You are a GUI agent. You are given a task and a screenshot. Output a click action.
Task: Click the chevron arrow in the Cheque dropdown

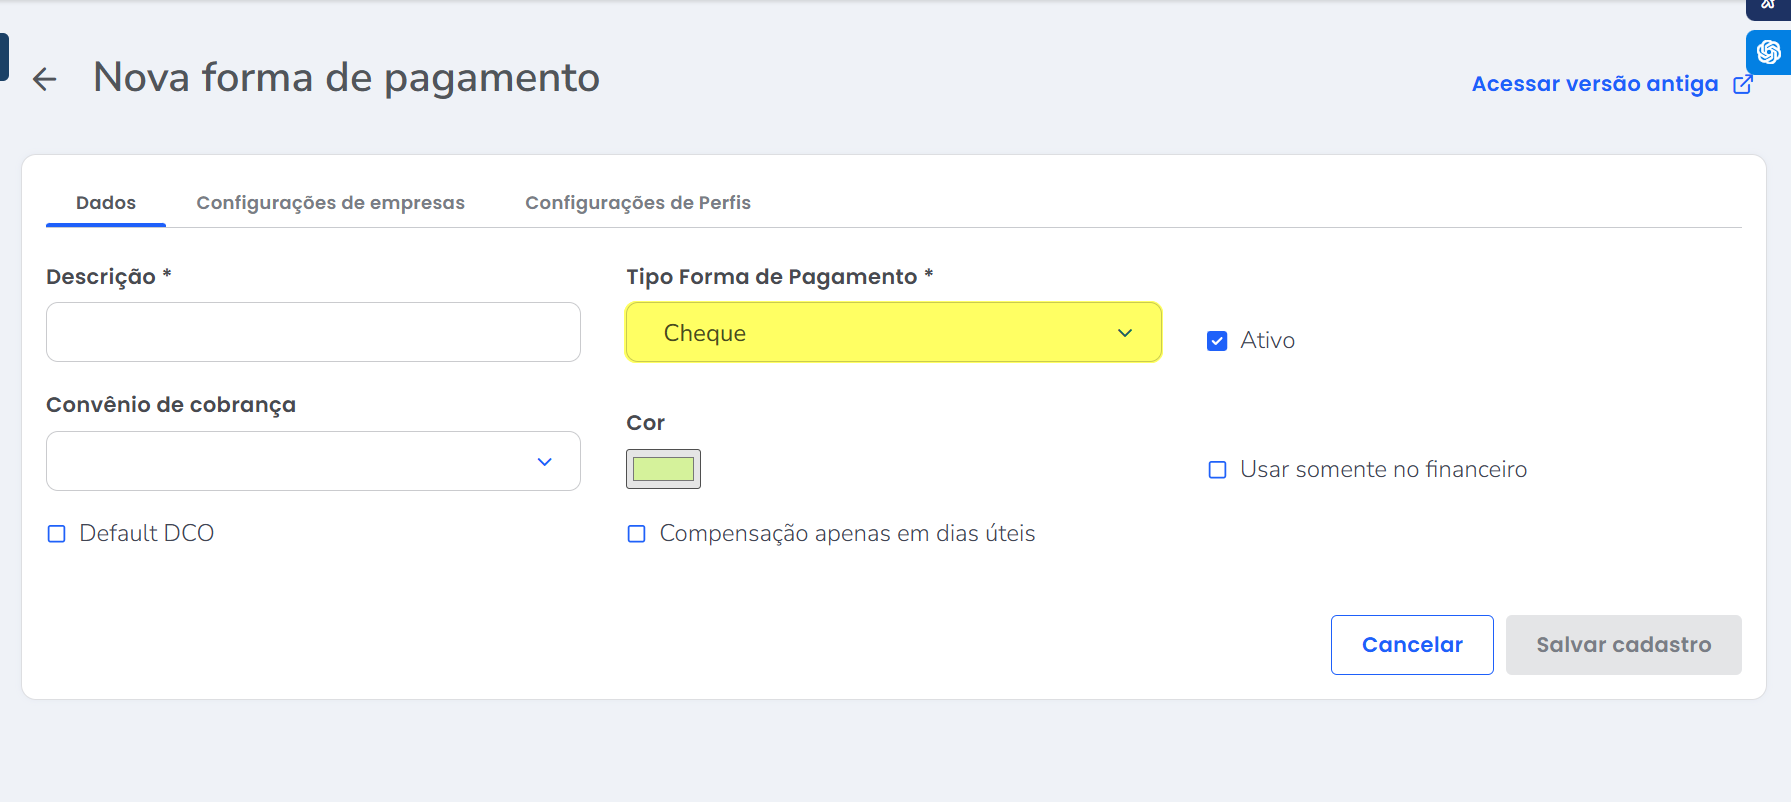pyautogui.click(x=1125, y=333)
